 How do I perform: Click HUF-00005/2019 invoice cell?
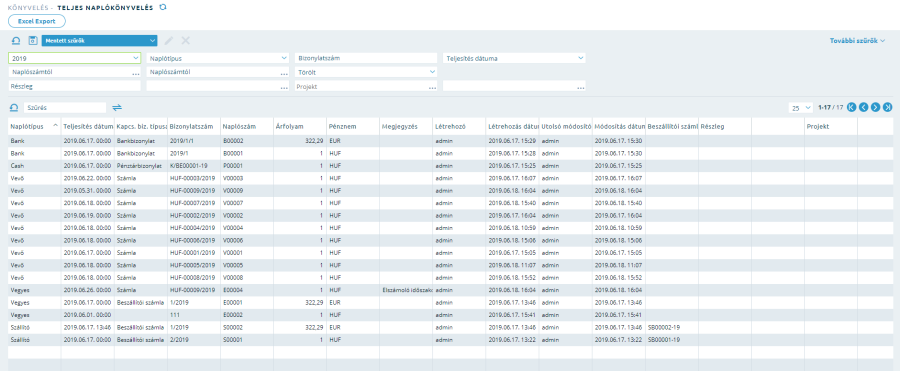click(x=193, y=265)
